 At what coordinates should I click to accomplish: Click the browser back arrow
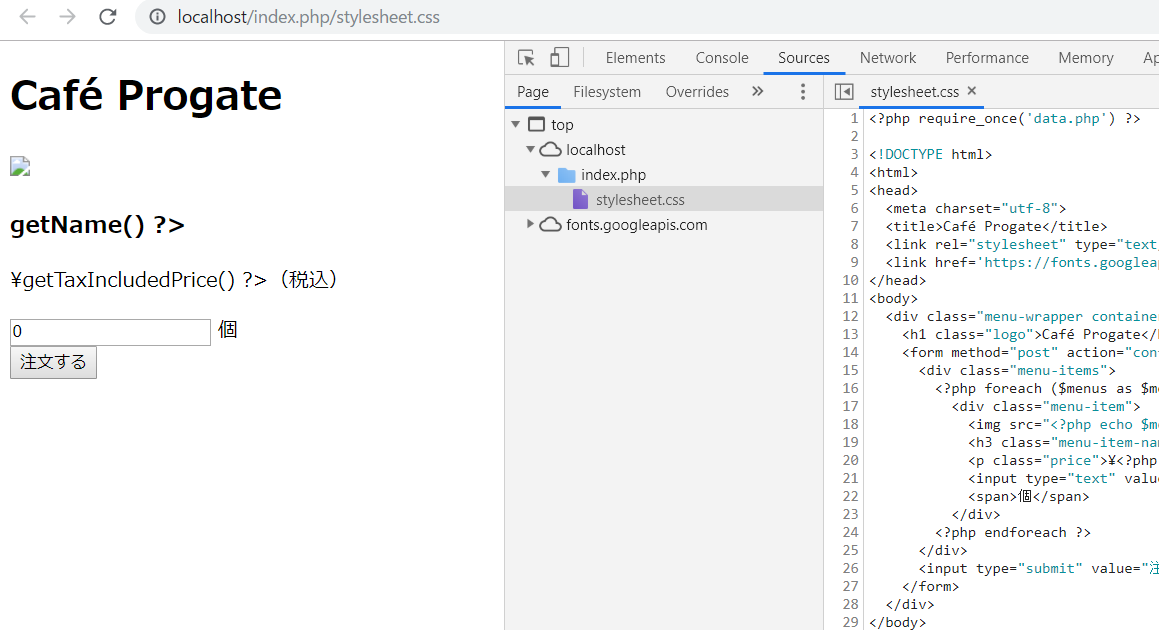[x=27, y=17]
